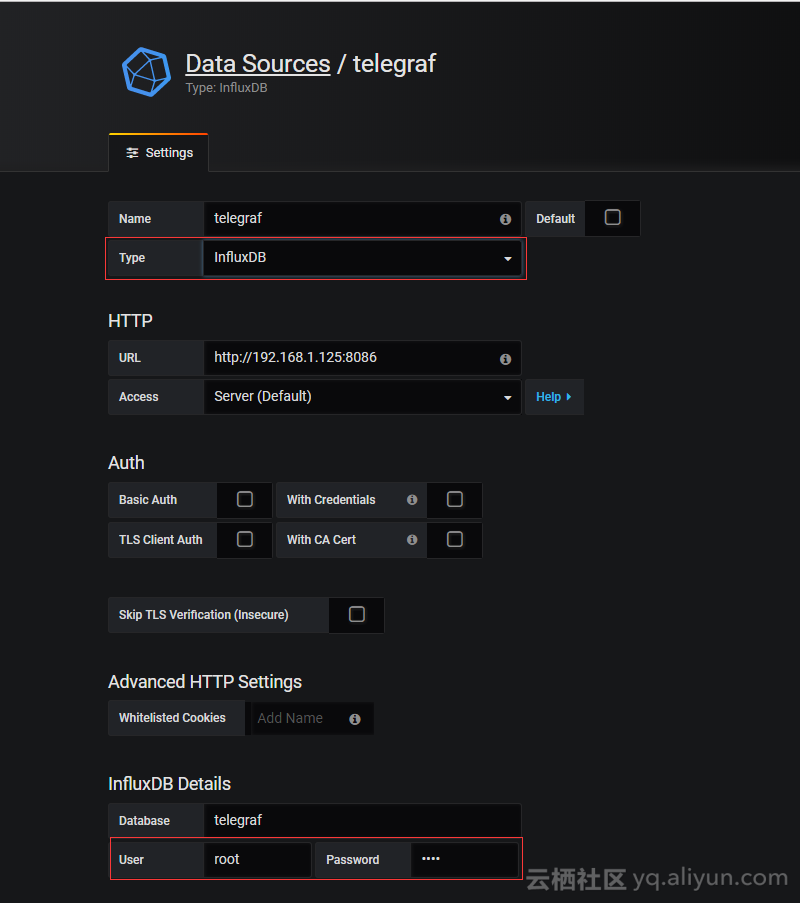Click the InfluxDB data source logo icon
This screenshot has height=903, width=800.
[x=146, y=72]
